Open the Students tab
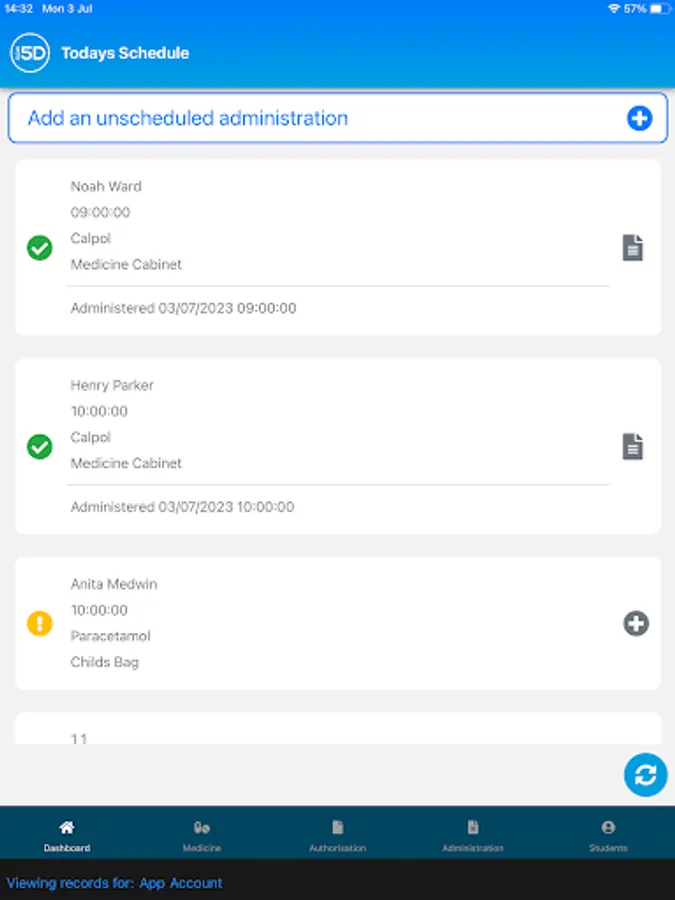 [608, 836]
